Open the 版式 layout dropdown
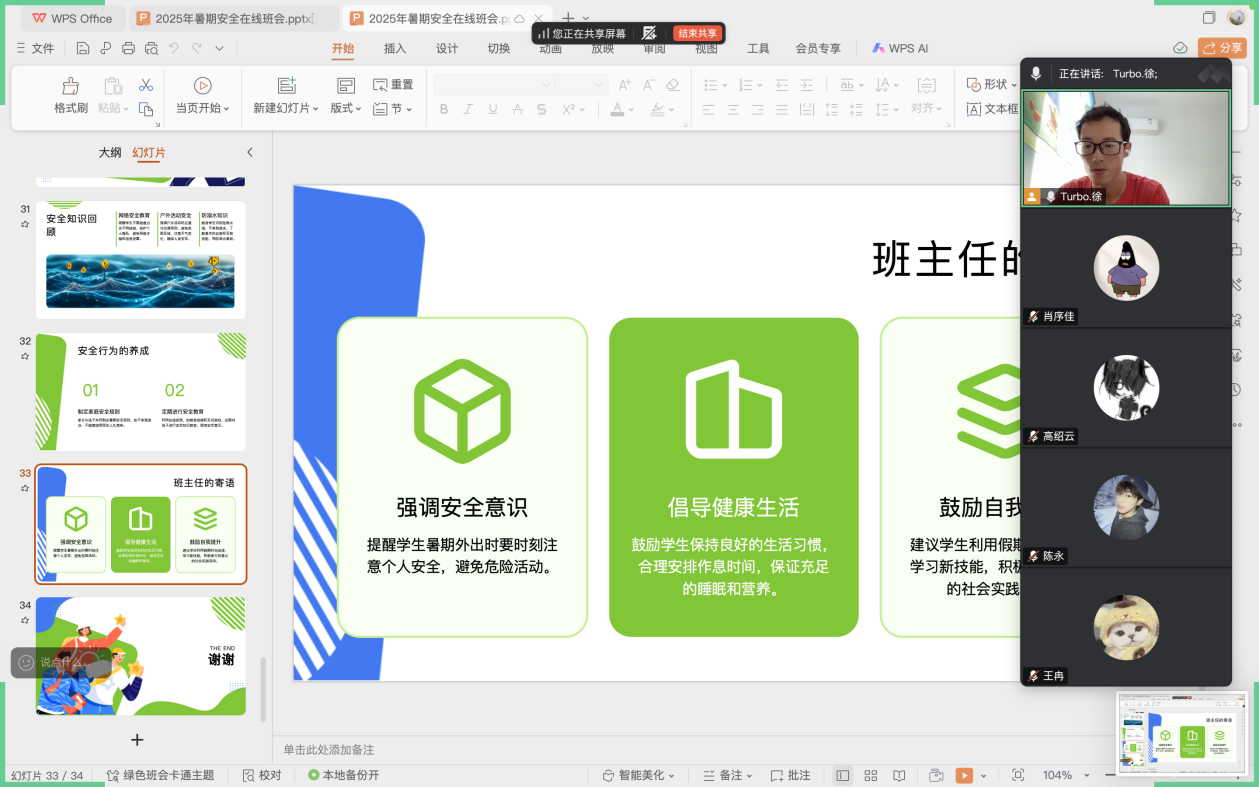 click(x=345, y=108)
